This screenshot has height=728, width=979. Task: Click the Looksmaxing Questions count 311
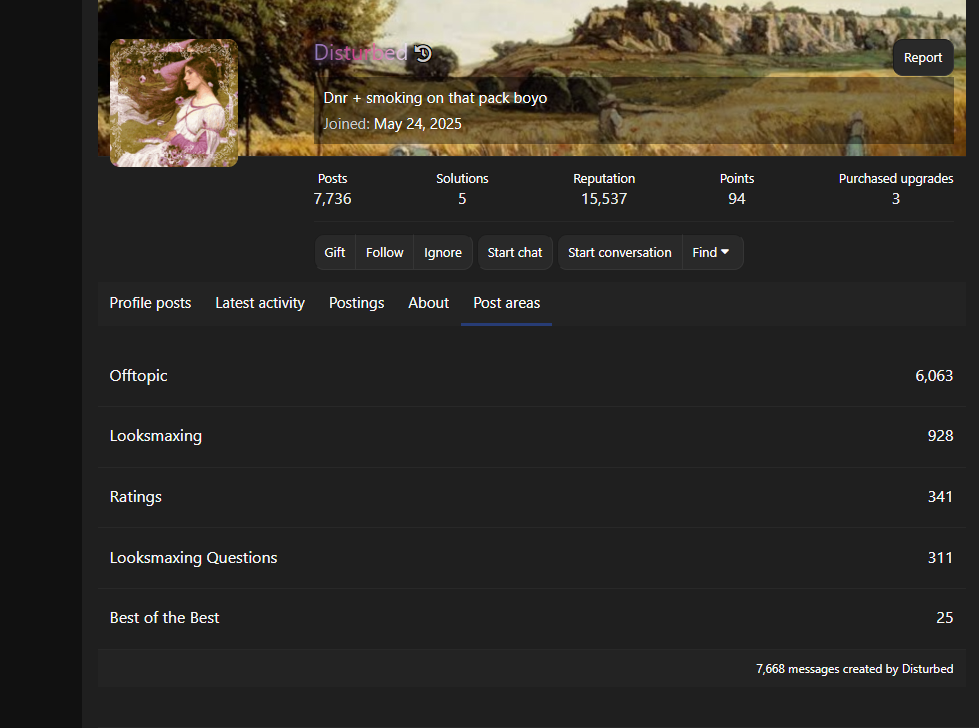coord(940,558)
